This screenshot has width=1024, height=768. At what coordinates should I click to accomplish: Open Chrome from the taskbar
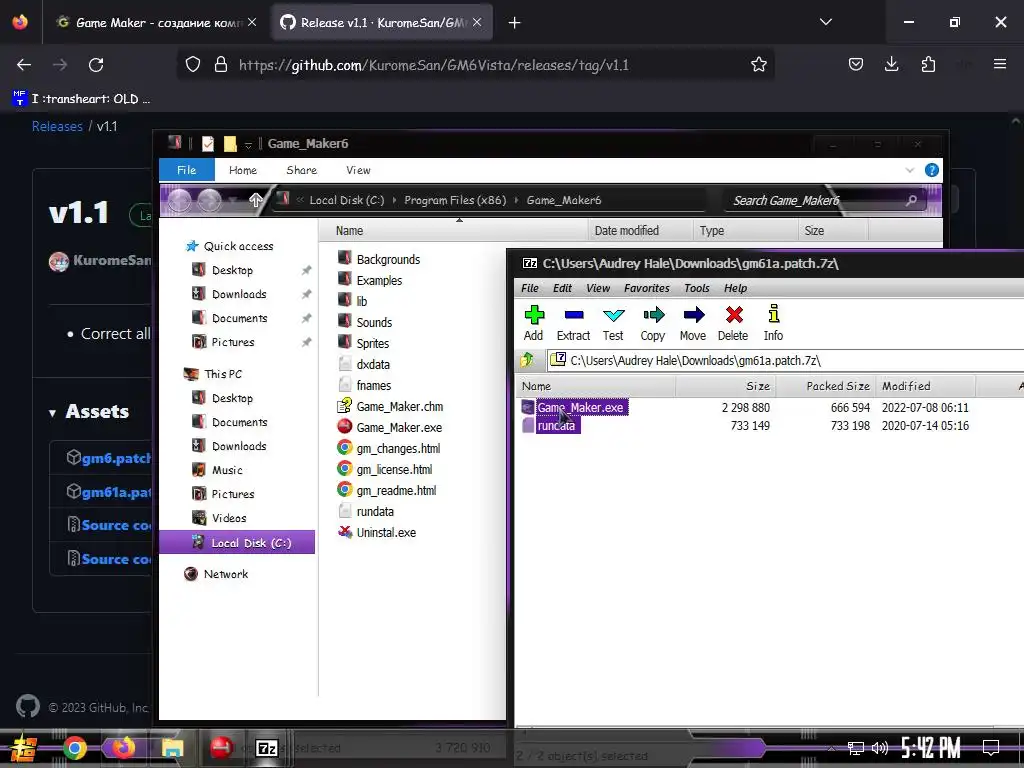(75, 748)
